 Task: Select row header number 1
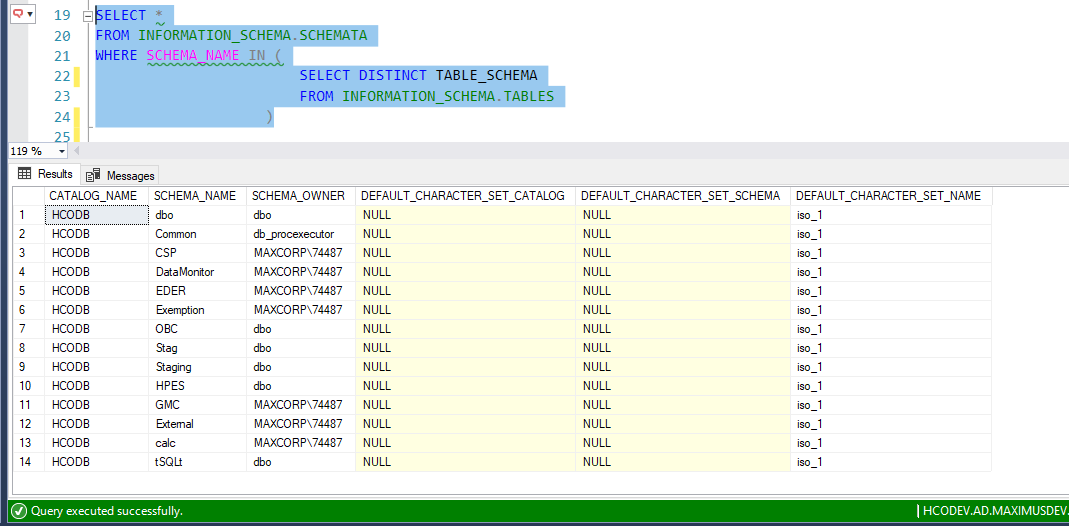[29, 215]
